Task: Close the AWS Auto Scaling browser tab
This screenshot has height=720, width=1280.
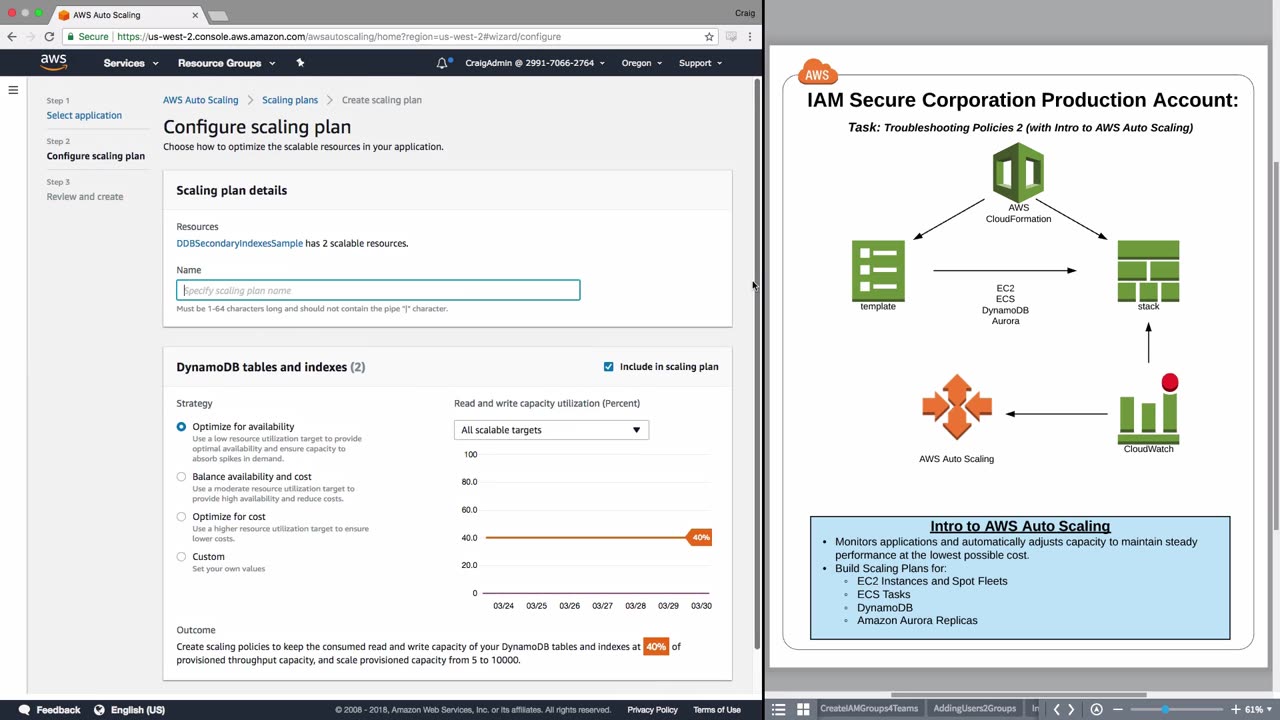Action: pyautogui.click(x=195, y=15)
